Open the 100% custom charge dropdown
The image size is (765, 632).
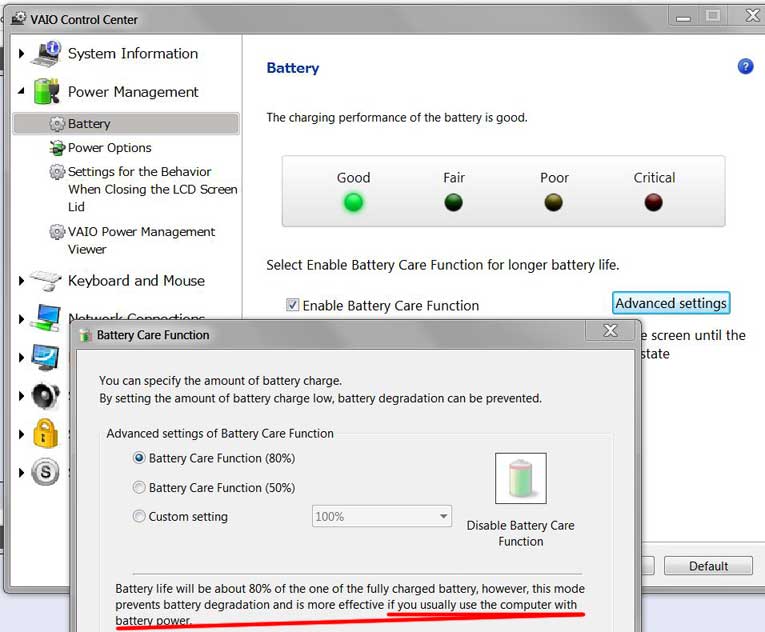tap(382, 517)
